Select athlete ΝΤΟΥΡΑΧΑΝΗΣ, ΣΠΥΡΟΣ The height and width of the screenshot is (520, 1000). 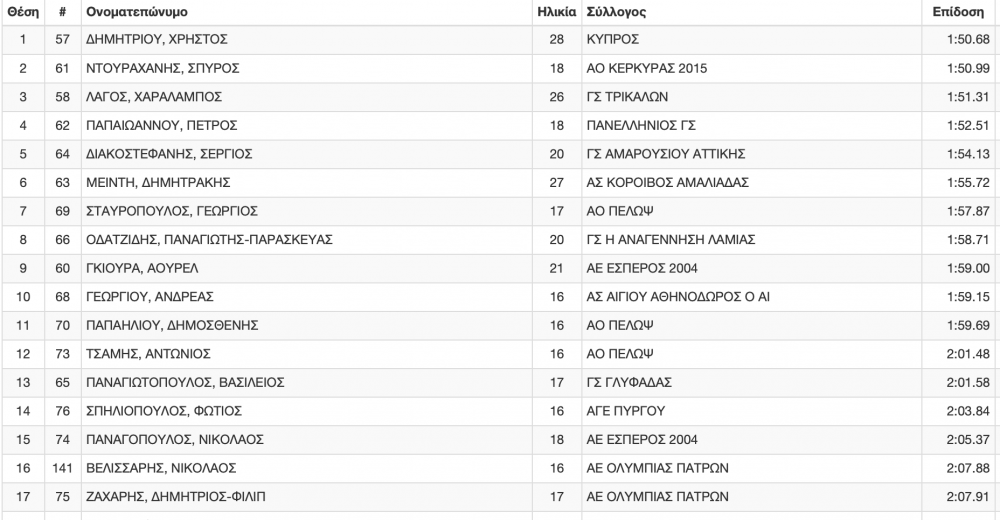(163, 68)
